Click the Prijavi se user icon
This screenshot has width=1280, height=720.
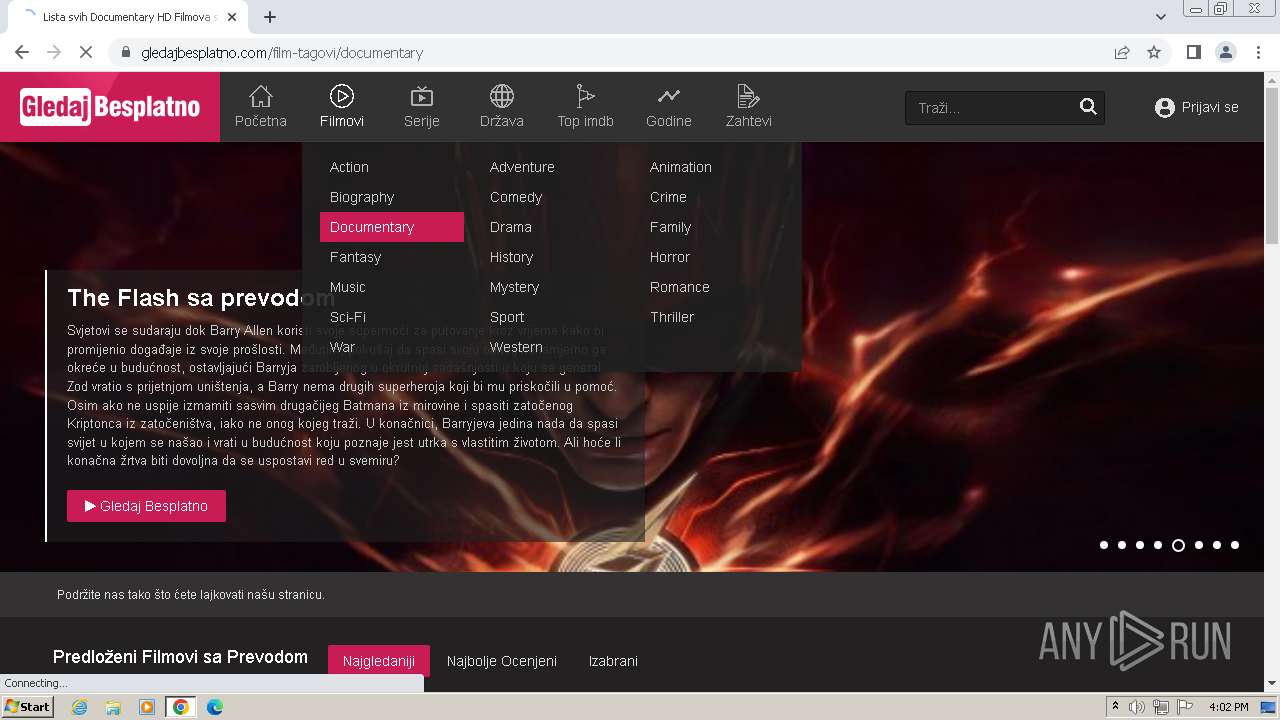(x=1164, y=107)
